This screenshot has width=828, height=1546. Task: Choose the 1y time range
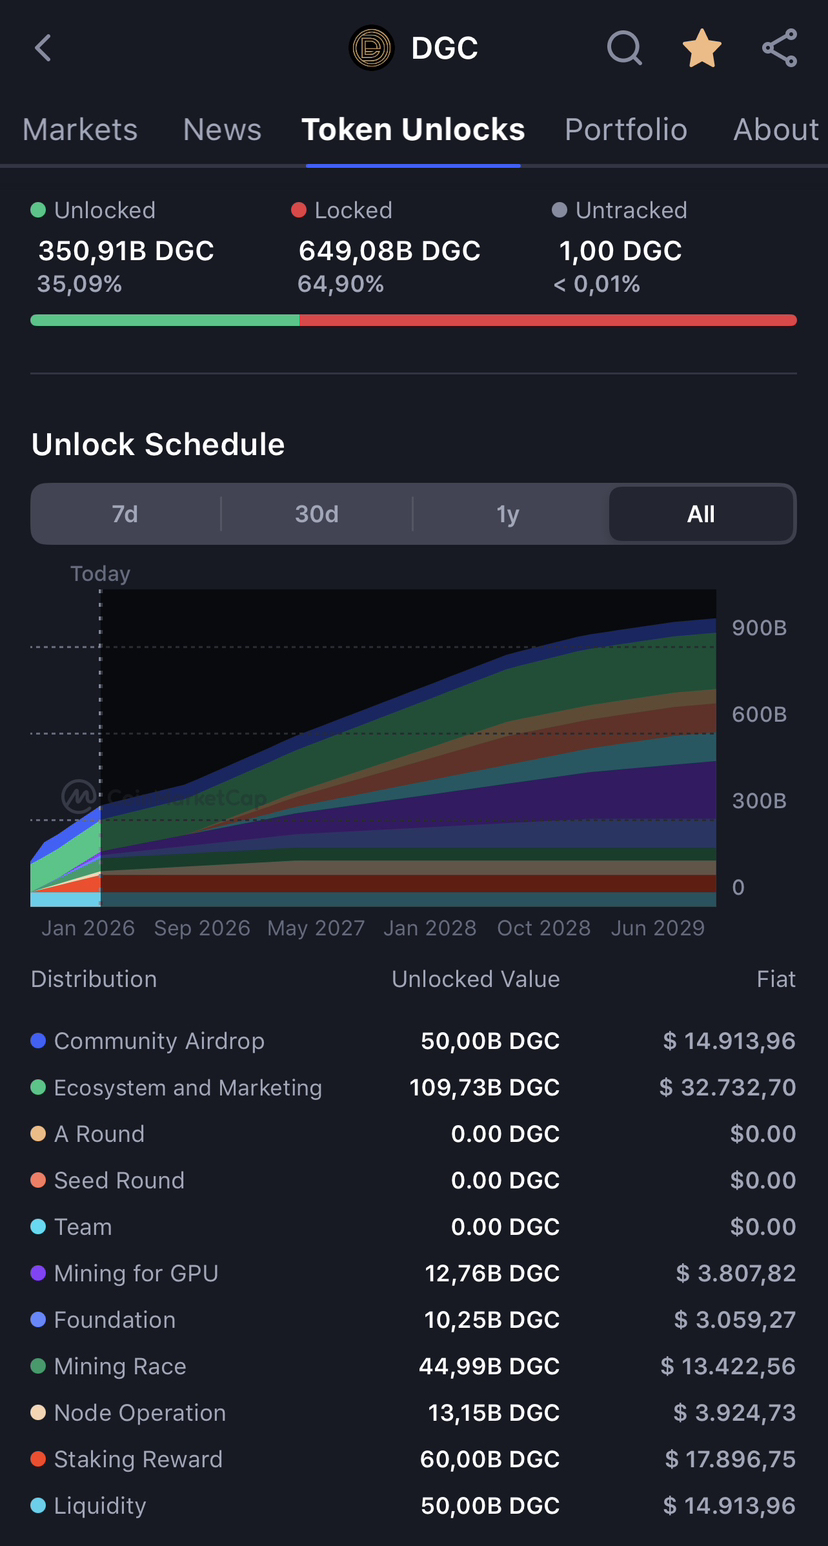pos(508,514)
